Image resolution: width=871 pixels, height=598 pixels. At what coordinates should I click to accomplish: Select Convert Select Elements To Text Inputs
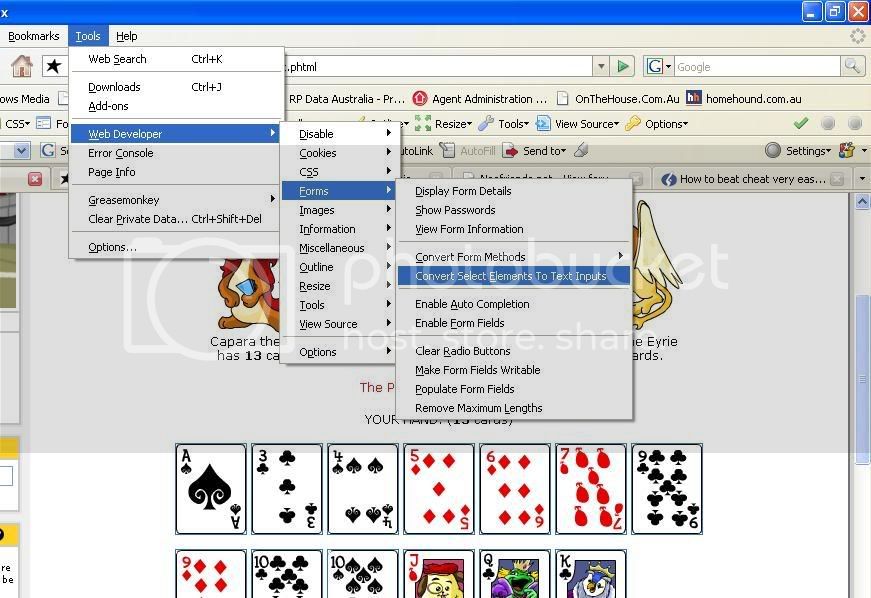tap(510, 276)
